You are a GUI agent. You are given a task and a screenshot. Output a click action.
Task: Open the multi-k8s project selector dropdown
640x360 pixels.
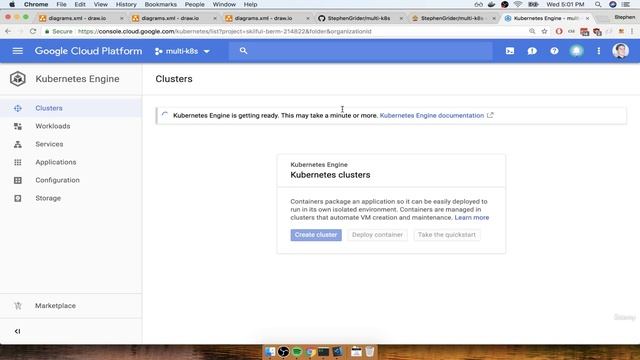click(182, 51)
